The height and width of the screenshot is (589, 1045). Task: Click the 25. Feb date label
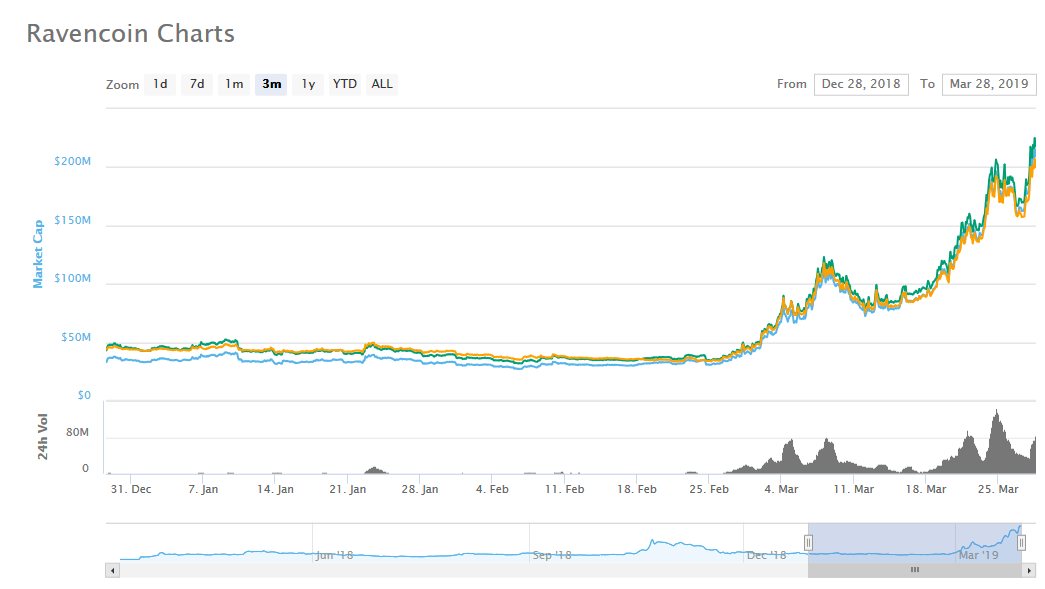[709, 489]
